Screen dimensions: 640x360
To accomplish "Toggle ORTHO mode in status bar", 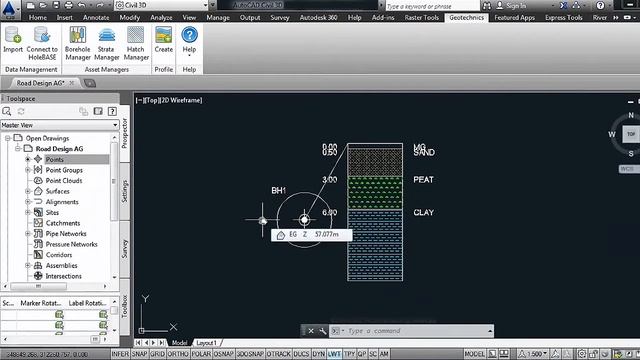I will pyautogui.click(x=178, y=354).
